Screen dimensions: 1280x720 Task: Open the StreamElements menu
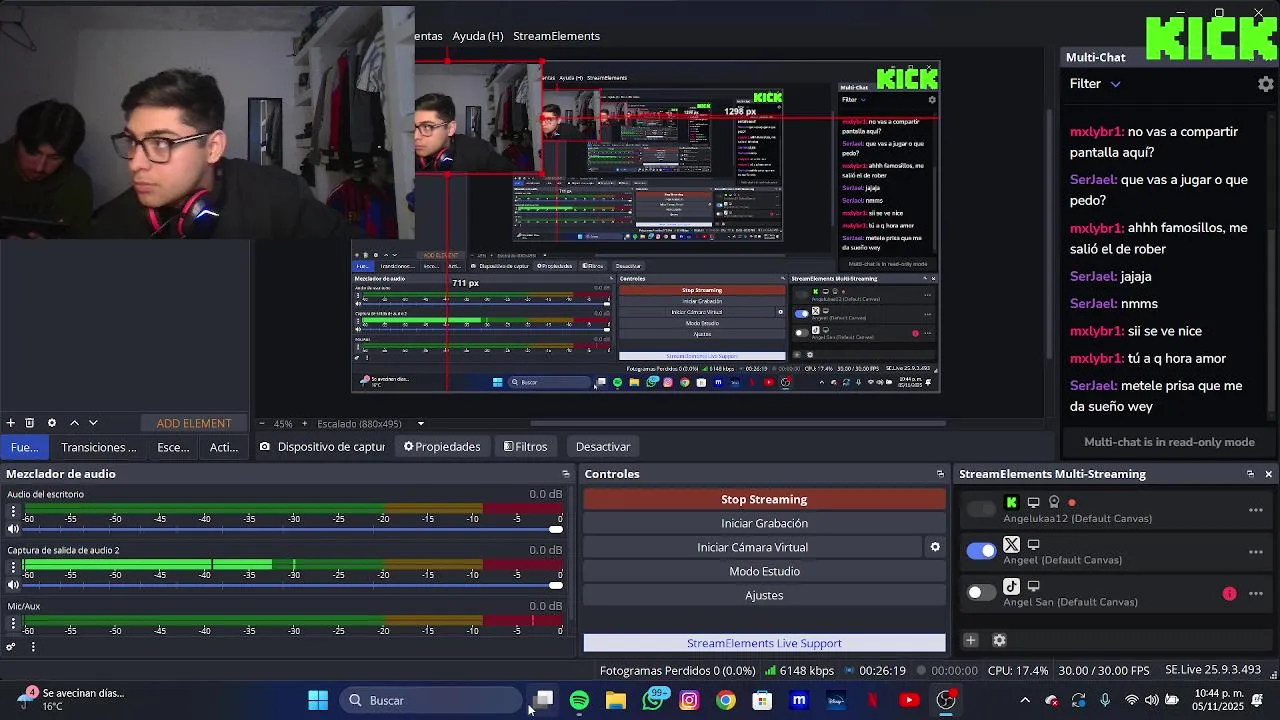point(556,36)
